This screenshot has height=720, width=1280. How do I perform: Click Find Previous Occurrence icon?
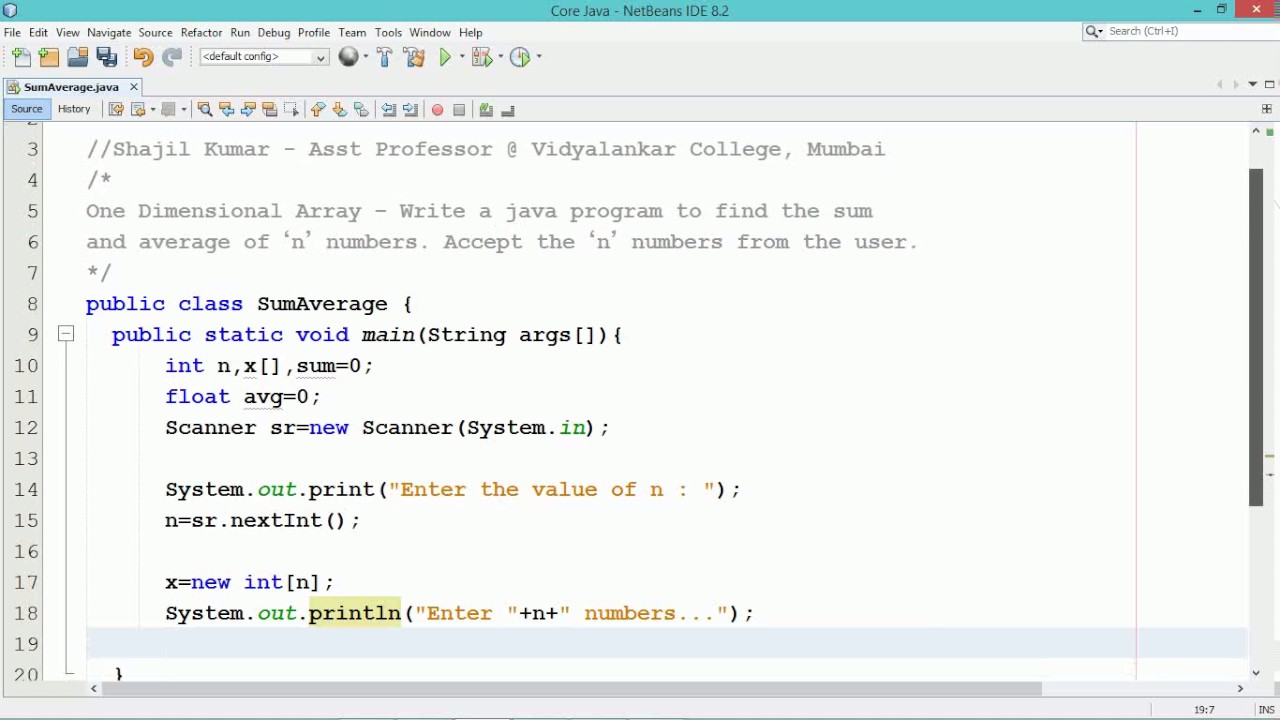coord(226,110)
